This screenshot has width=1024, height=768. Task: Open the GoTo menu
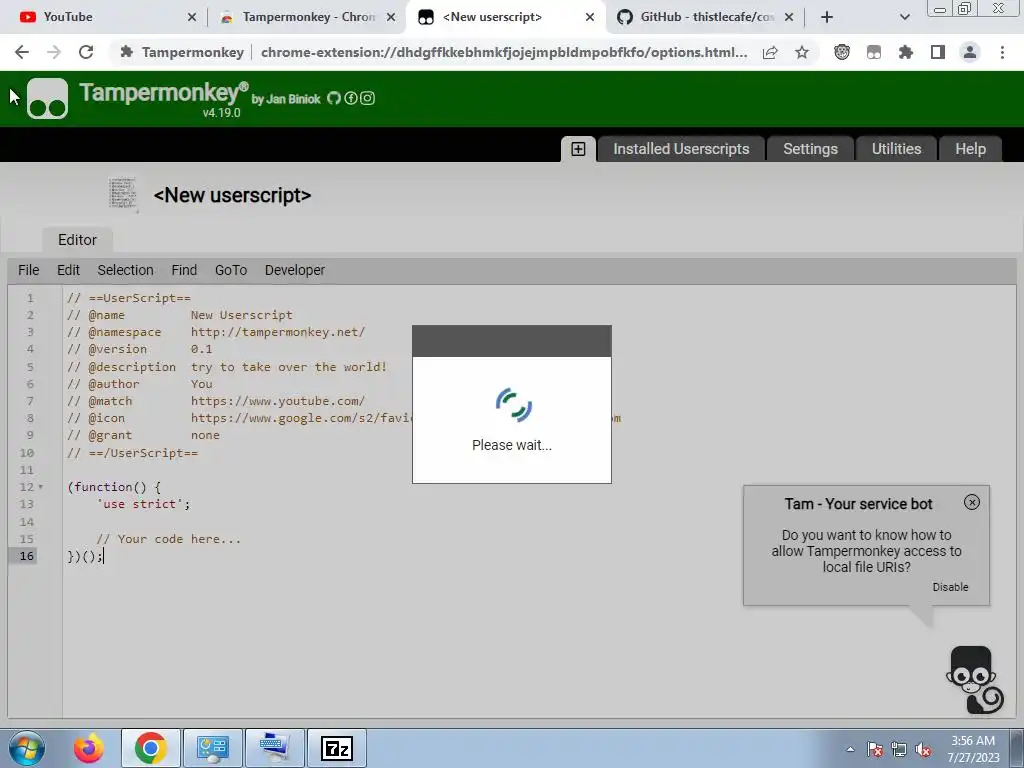(231, 270)
